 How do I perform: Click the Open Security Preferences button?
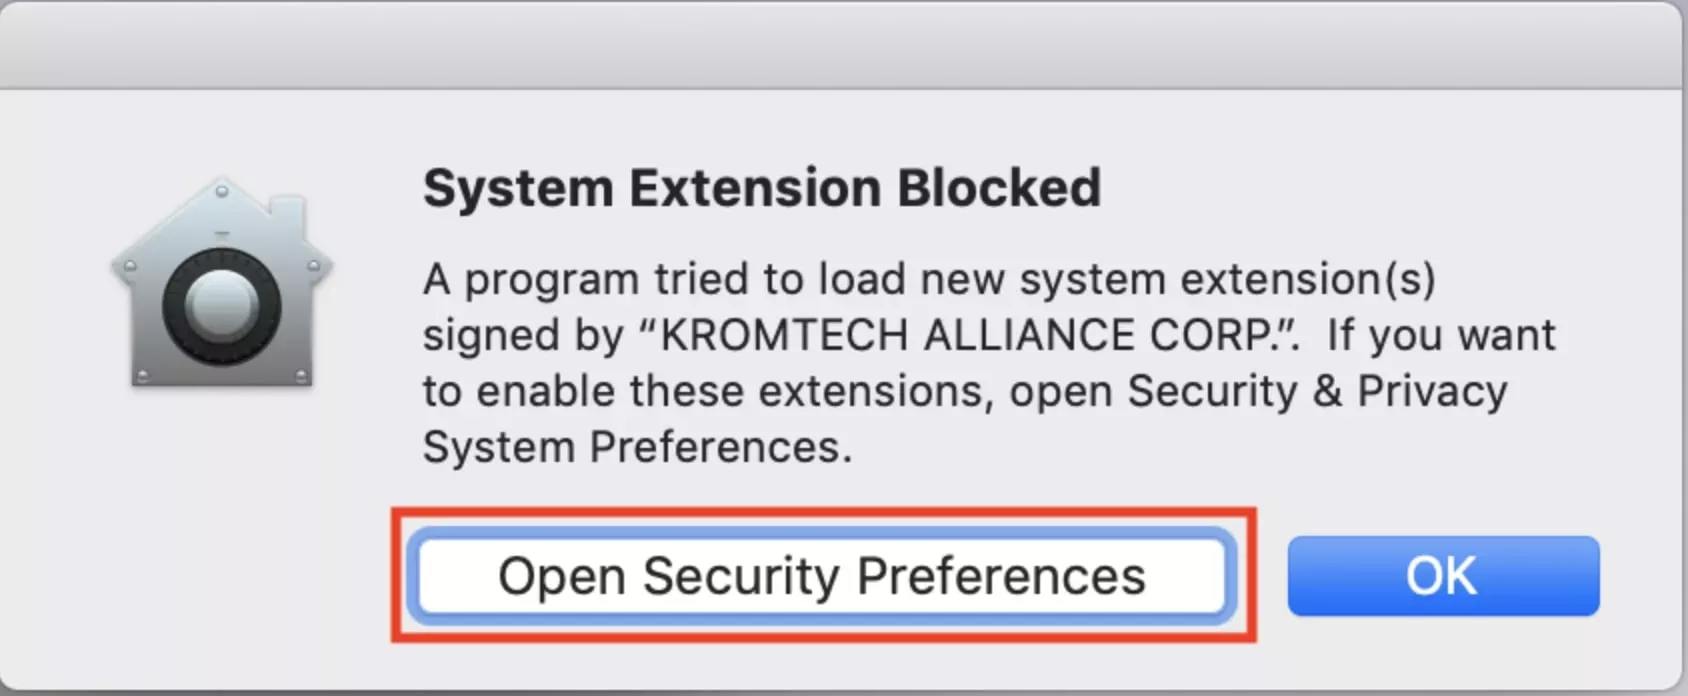[x=822, y=577]
